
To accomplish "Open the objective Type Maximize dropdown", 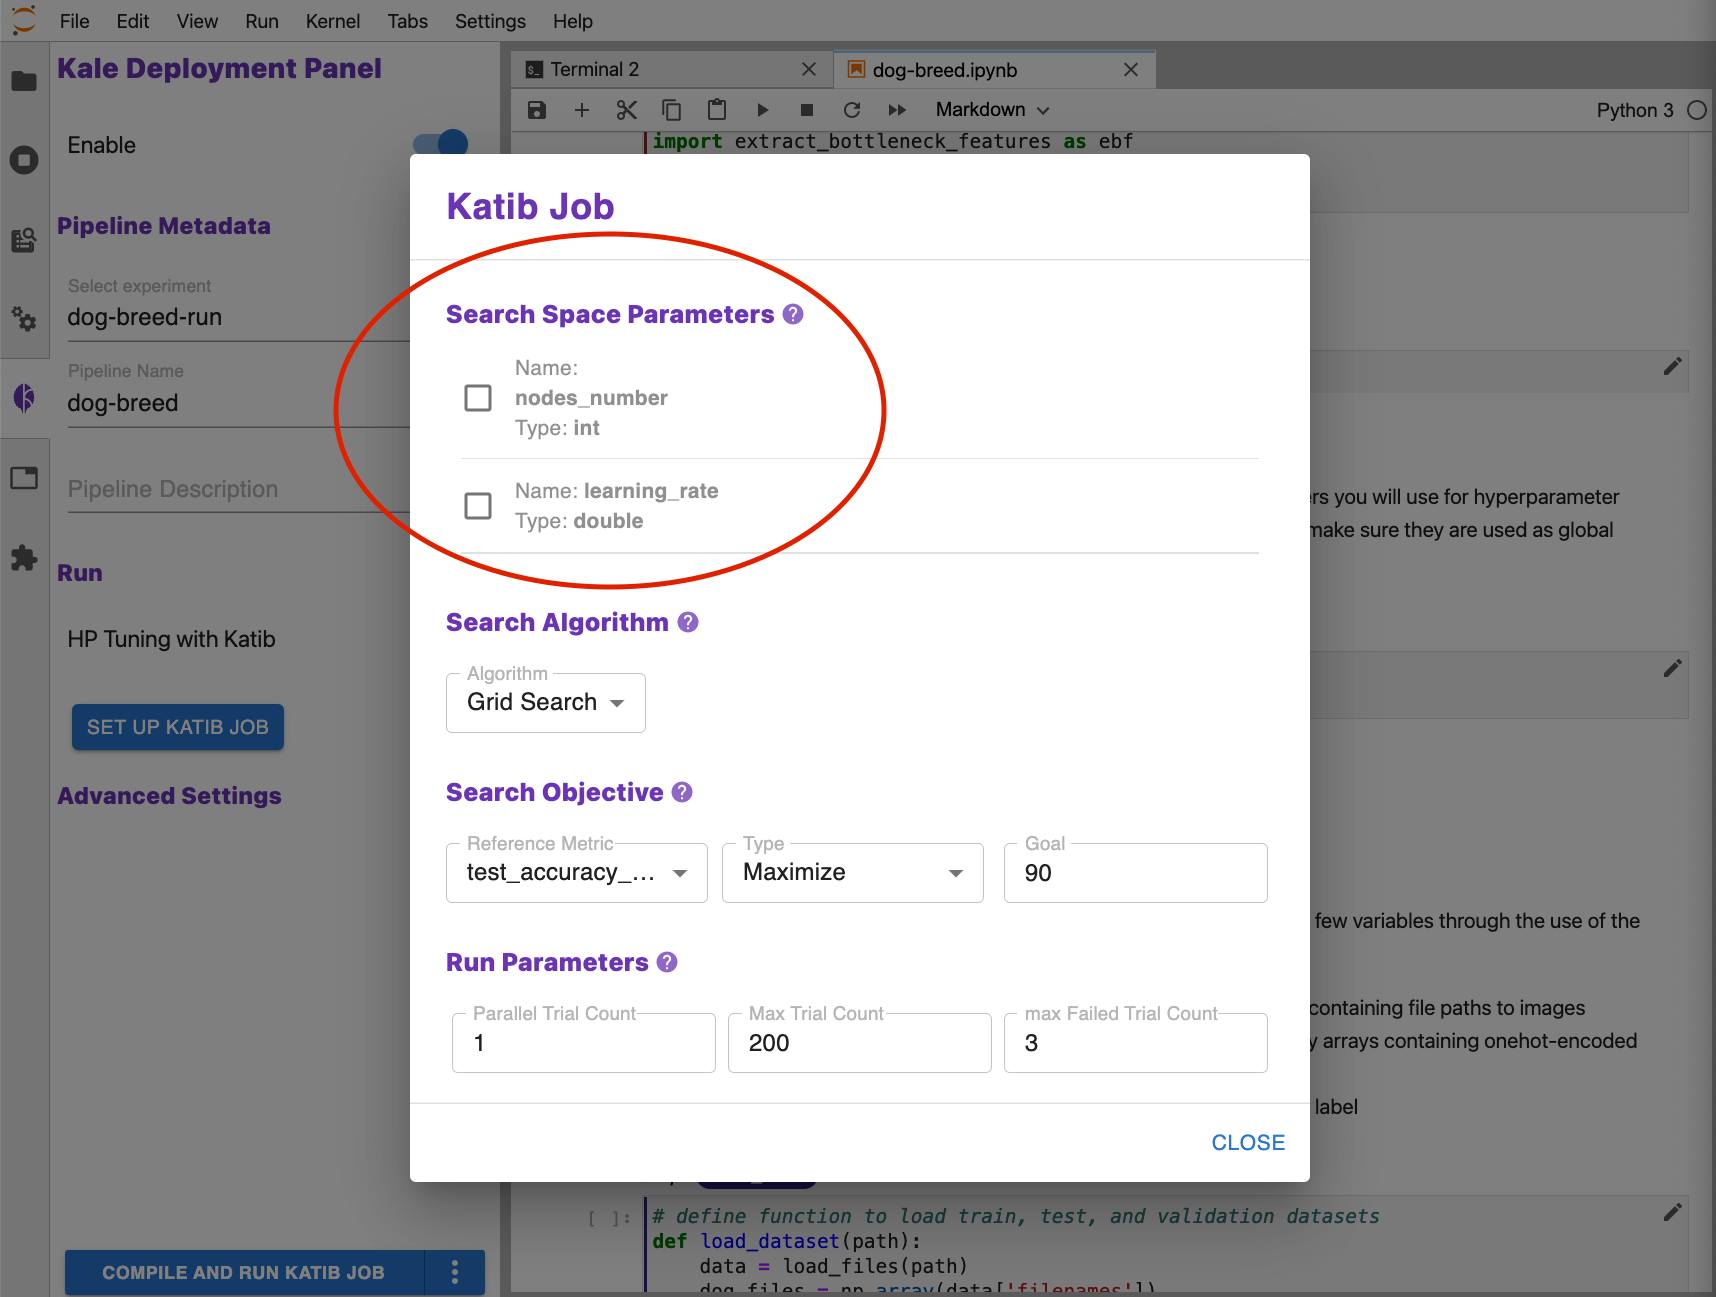I will tap(853, 872).
